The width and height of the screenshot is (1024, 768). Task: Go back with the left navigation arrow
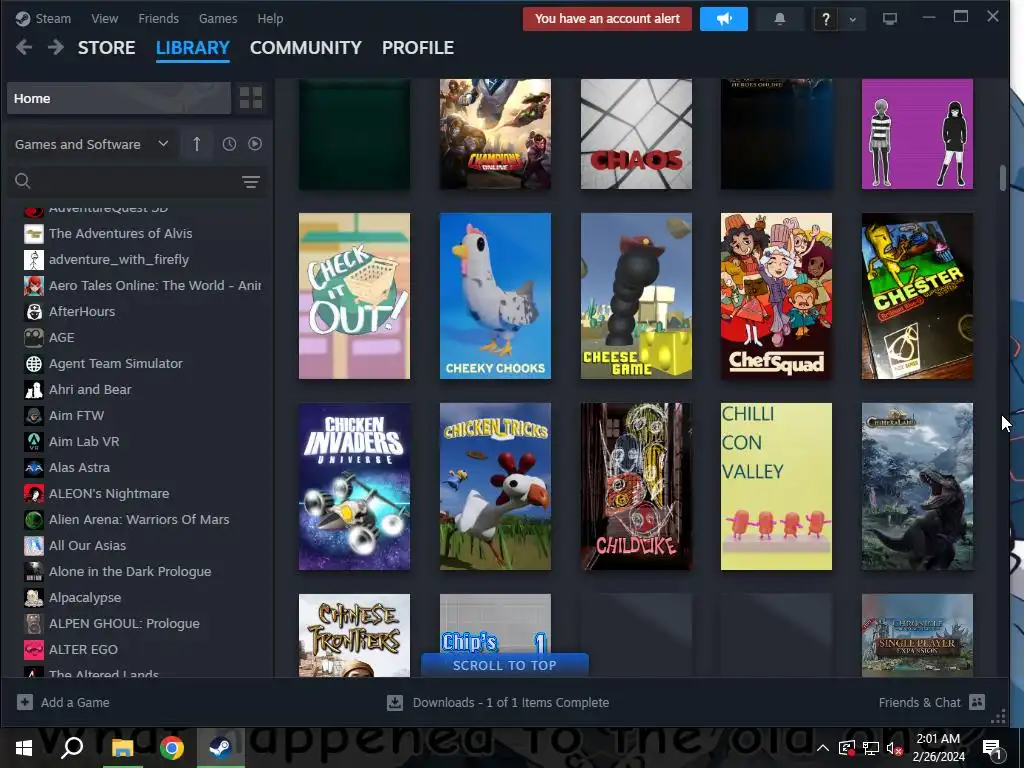[x=24, y=47]
